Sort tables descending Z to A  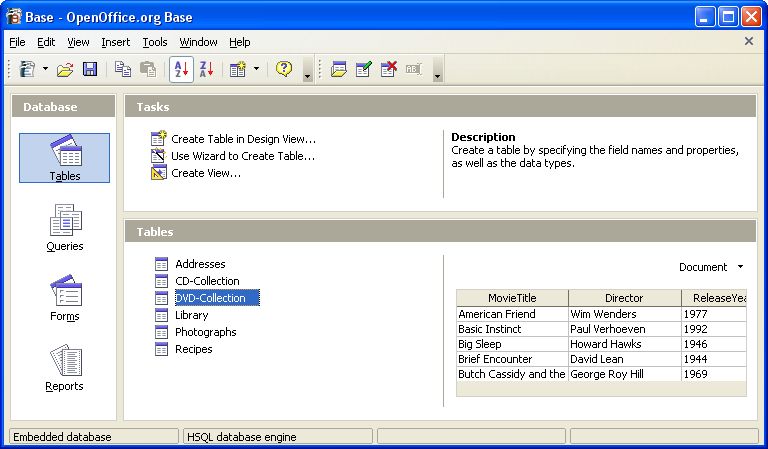[x=206, y=69]
